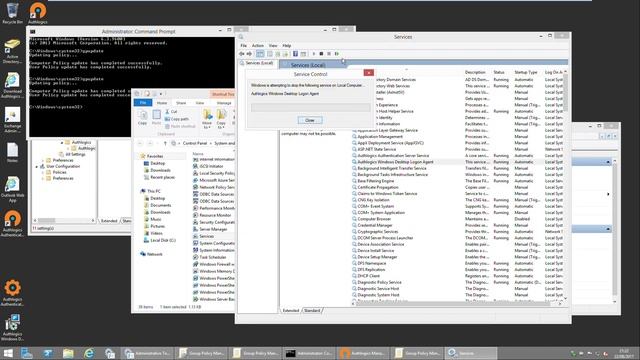The height and width of the screenshot is (360, 640).
Task: Click the blue Help icon in Services toolbar
Action: (295, 54)
